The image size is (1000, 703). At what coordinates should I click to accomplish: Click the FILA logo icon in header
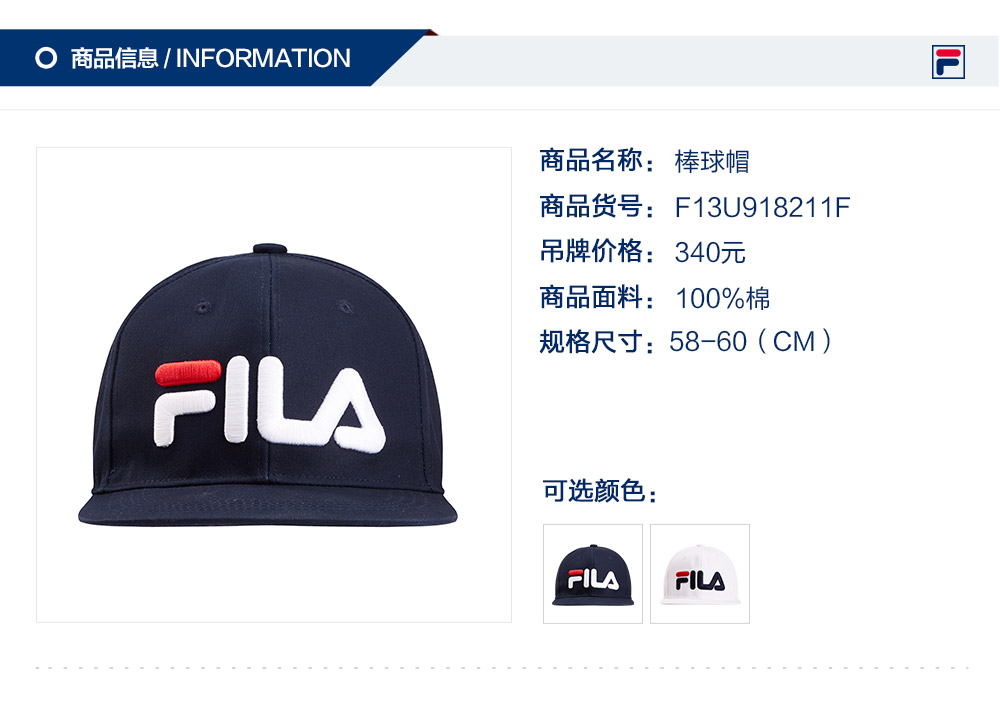click(948, 62)
